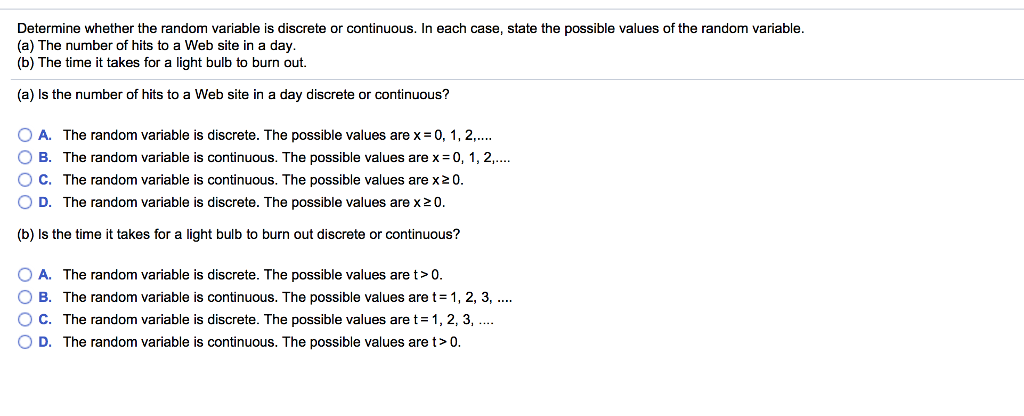The image size is (1024, 416).
Task: Select radio option A for the light bulb question
Action: pyautogui.click(x=25, y=274)
